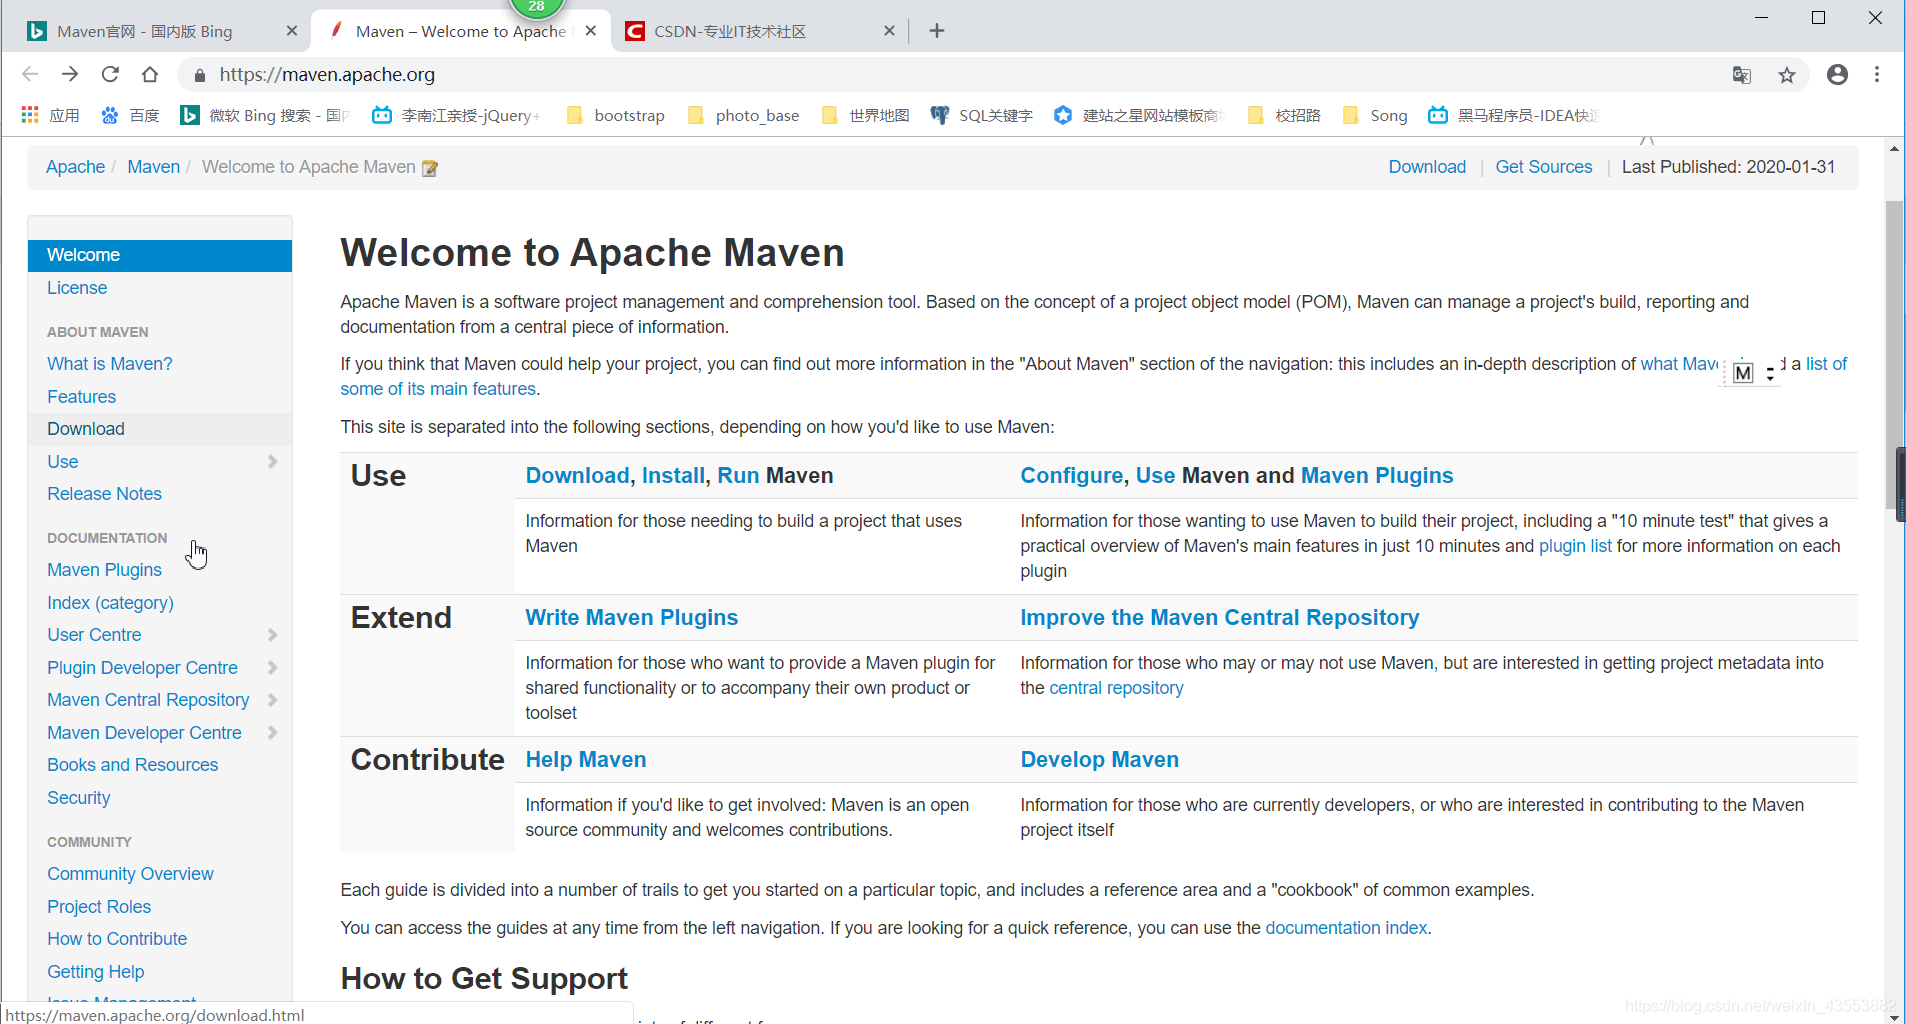
Task: Open the bootstrap bookmark folder
Action: (615, 115)
